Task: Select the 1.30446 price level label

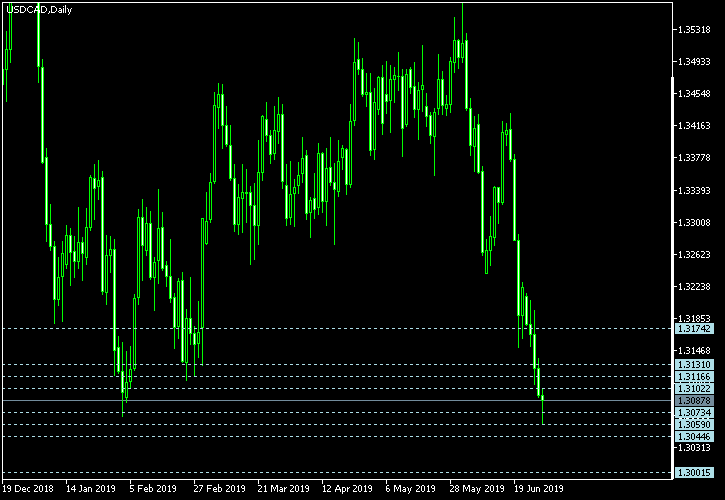Action: click(x=694, y=437)
